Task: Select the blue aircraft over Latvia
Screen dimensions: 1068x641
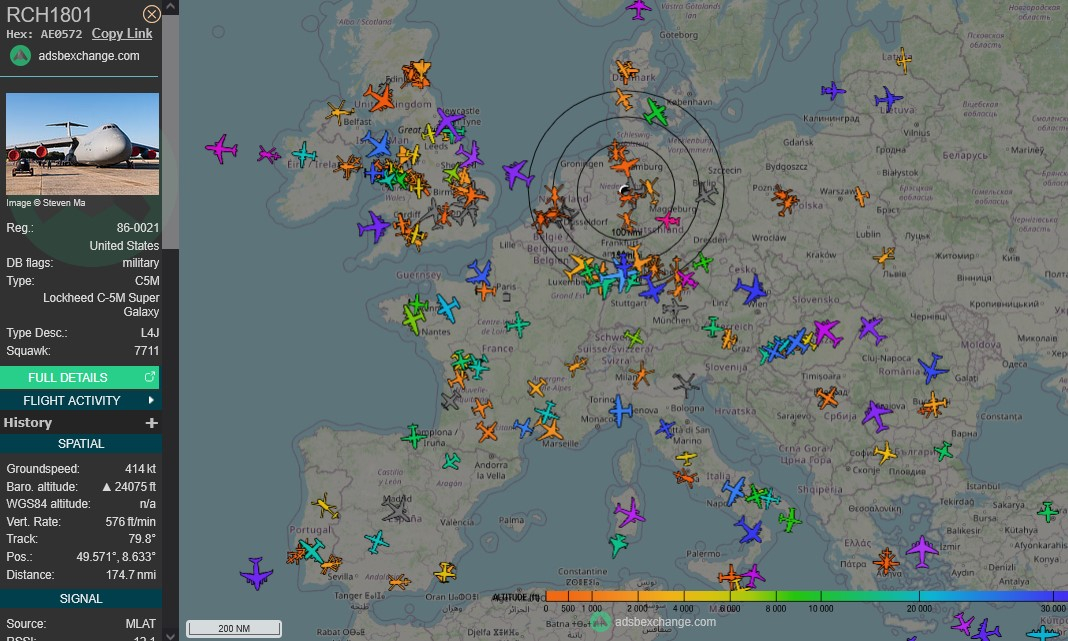Action: pos(888,99)
